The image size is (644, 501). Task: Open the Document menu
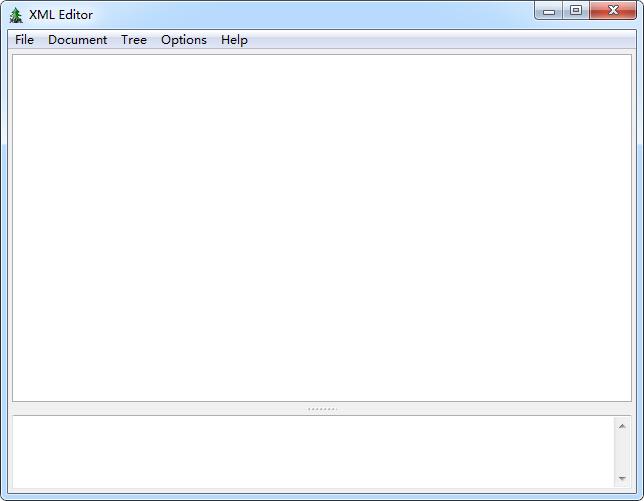[x=77, y=40]
